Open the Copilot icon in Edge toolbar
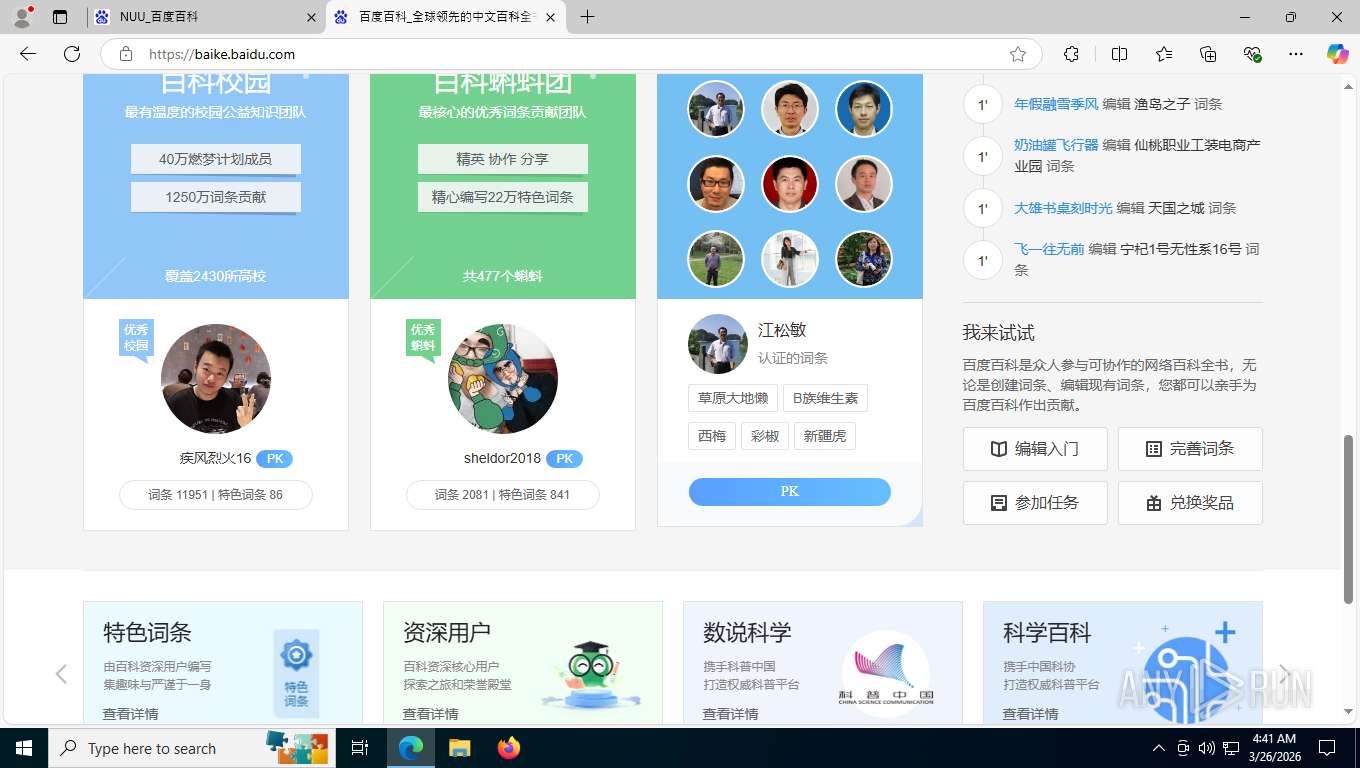 pyautogui.click(x=1337, y=54)
